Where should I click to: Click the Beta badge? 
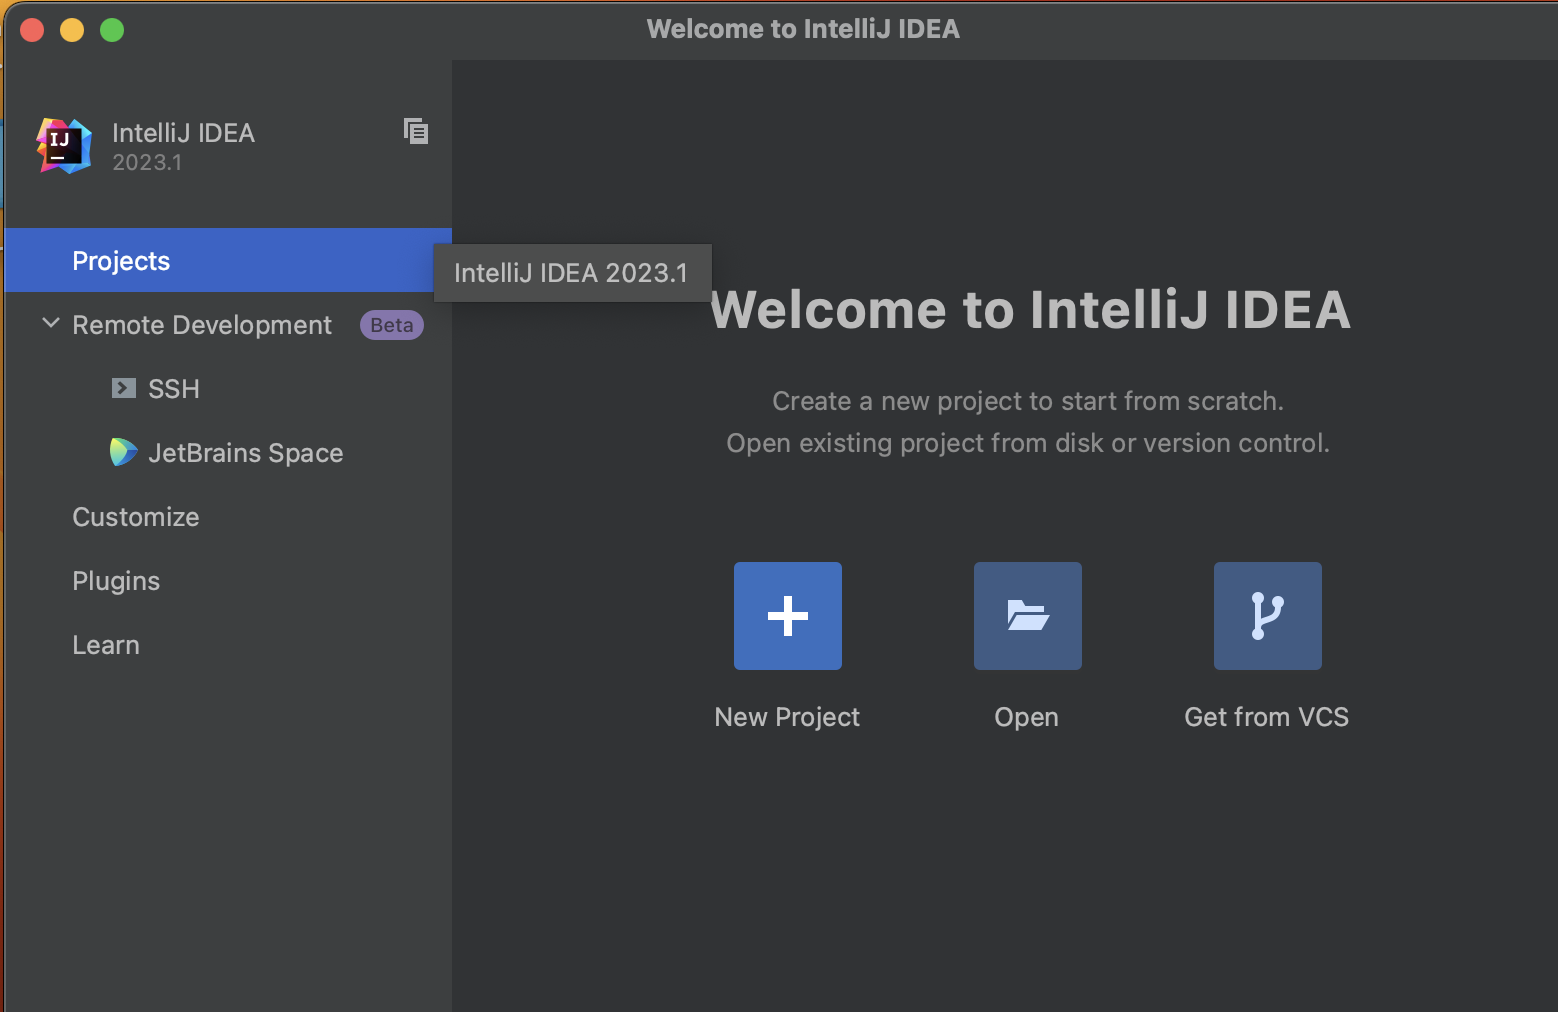[x=391, y=325]
